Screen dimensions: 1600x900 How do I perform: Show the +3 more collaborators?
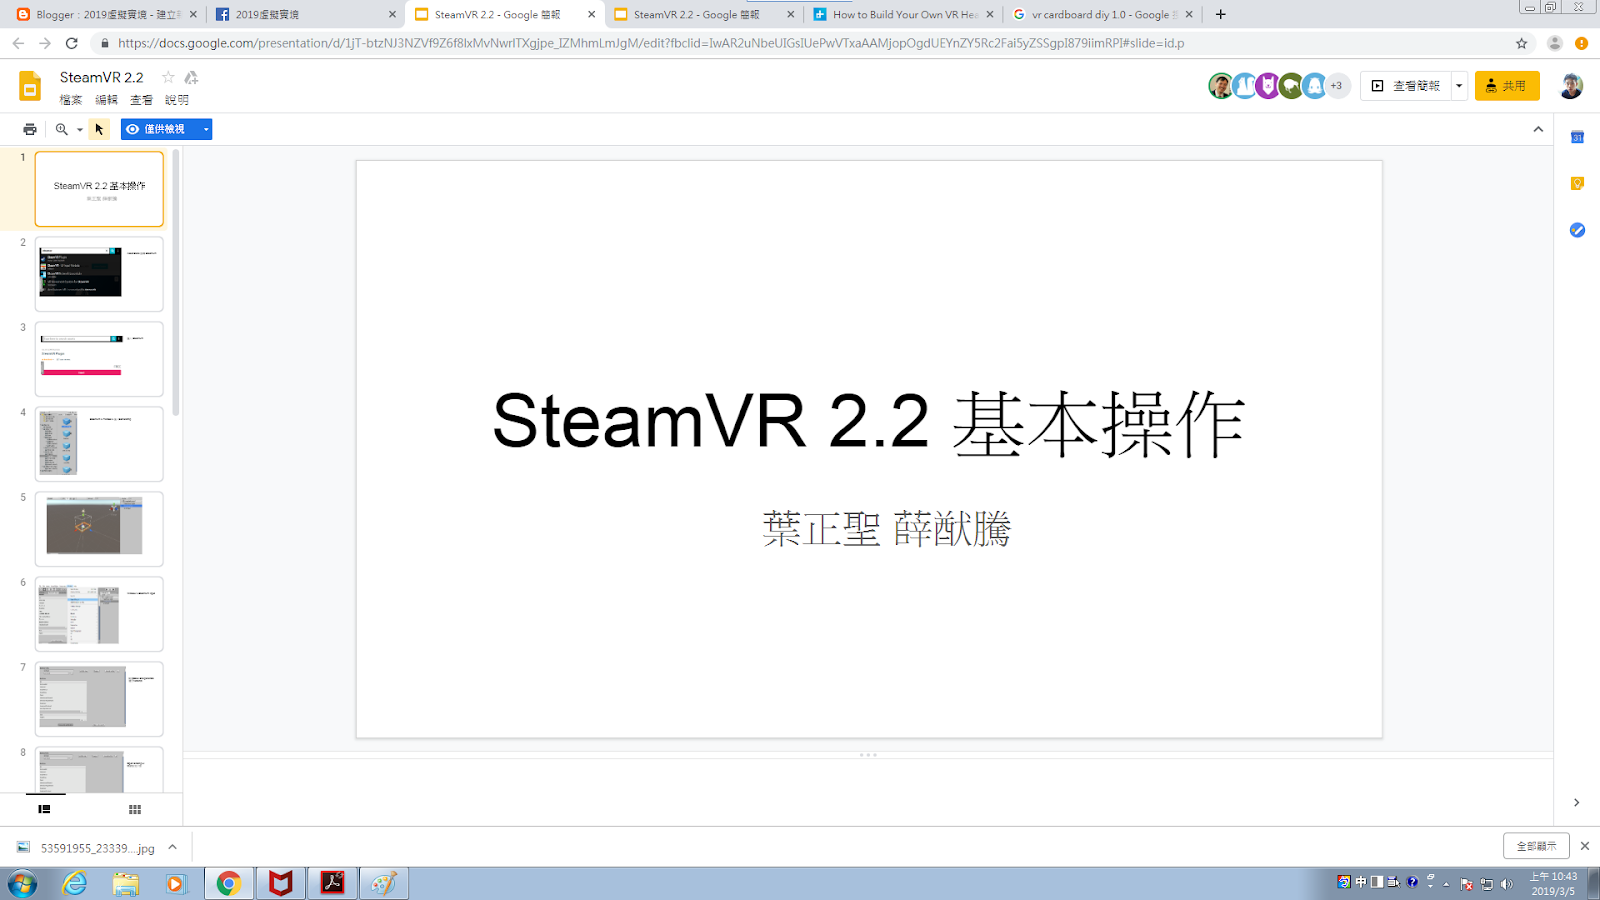click(1337, 86)
